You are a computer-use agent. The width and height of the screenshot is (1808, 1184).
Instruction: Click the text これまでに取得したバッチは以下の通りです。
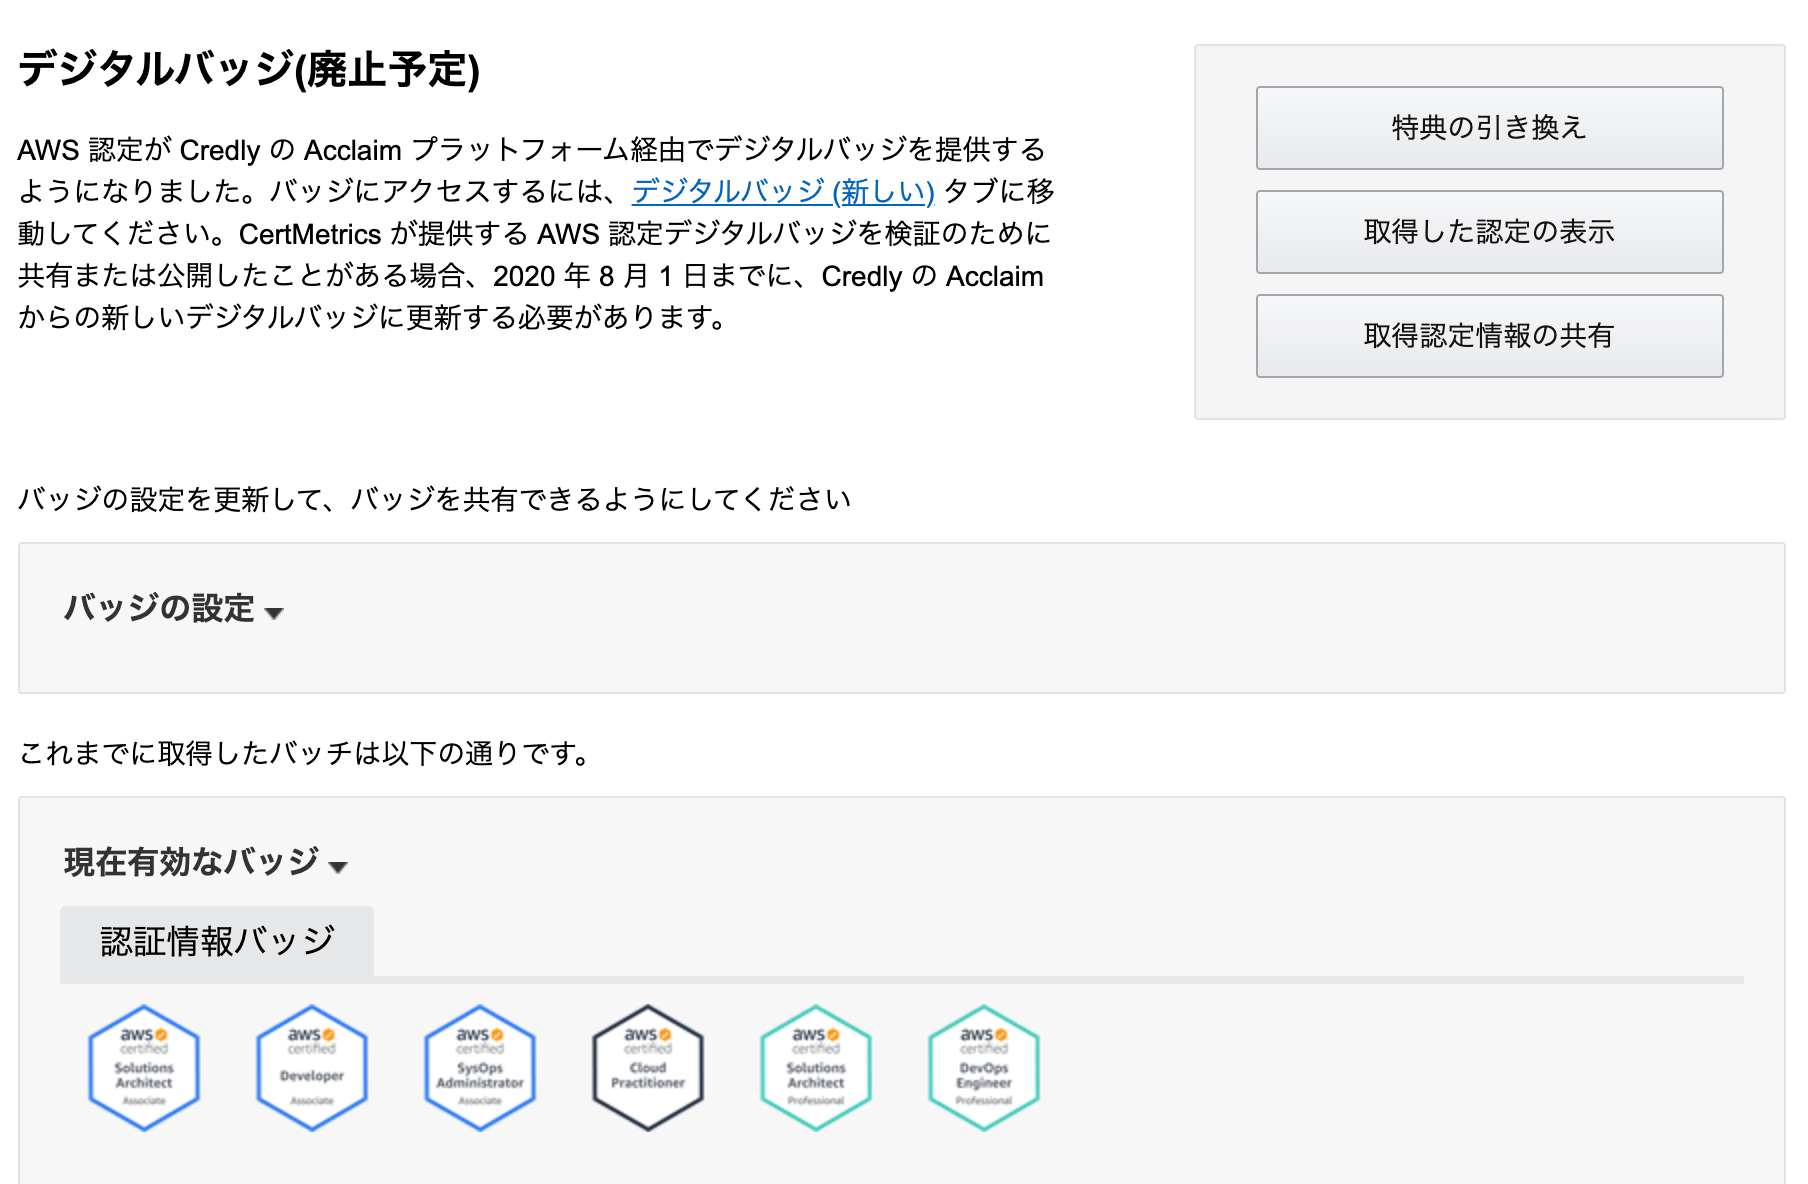(305, 752)
